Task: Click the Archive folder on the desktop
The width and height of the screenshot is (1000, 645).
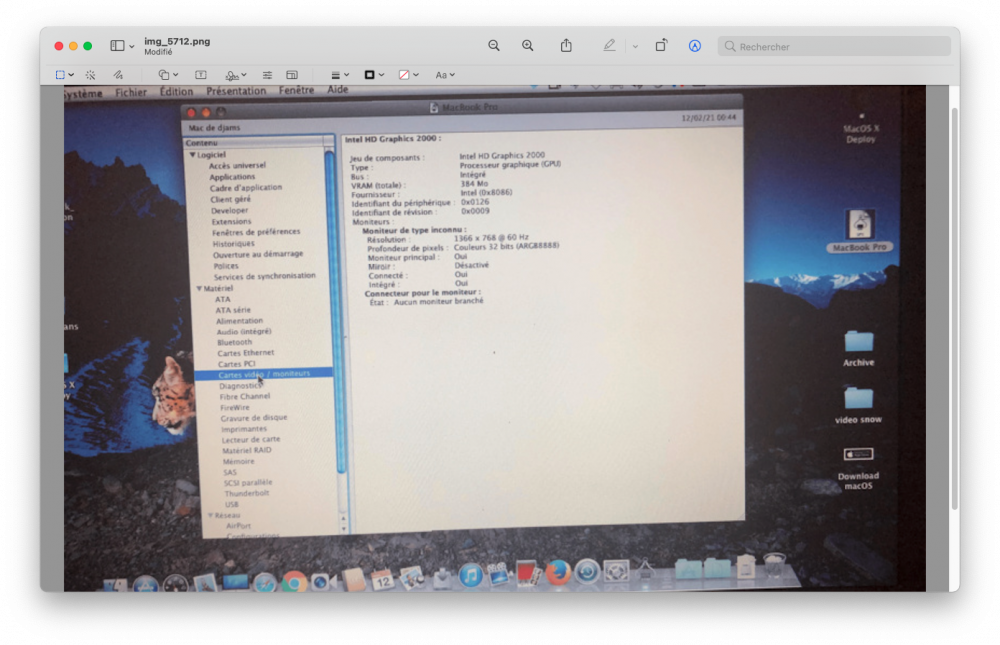Action: click(x=858, y=341)
